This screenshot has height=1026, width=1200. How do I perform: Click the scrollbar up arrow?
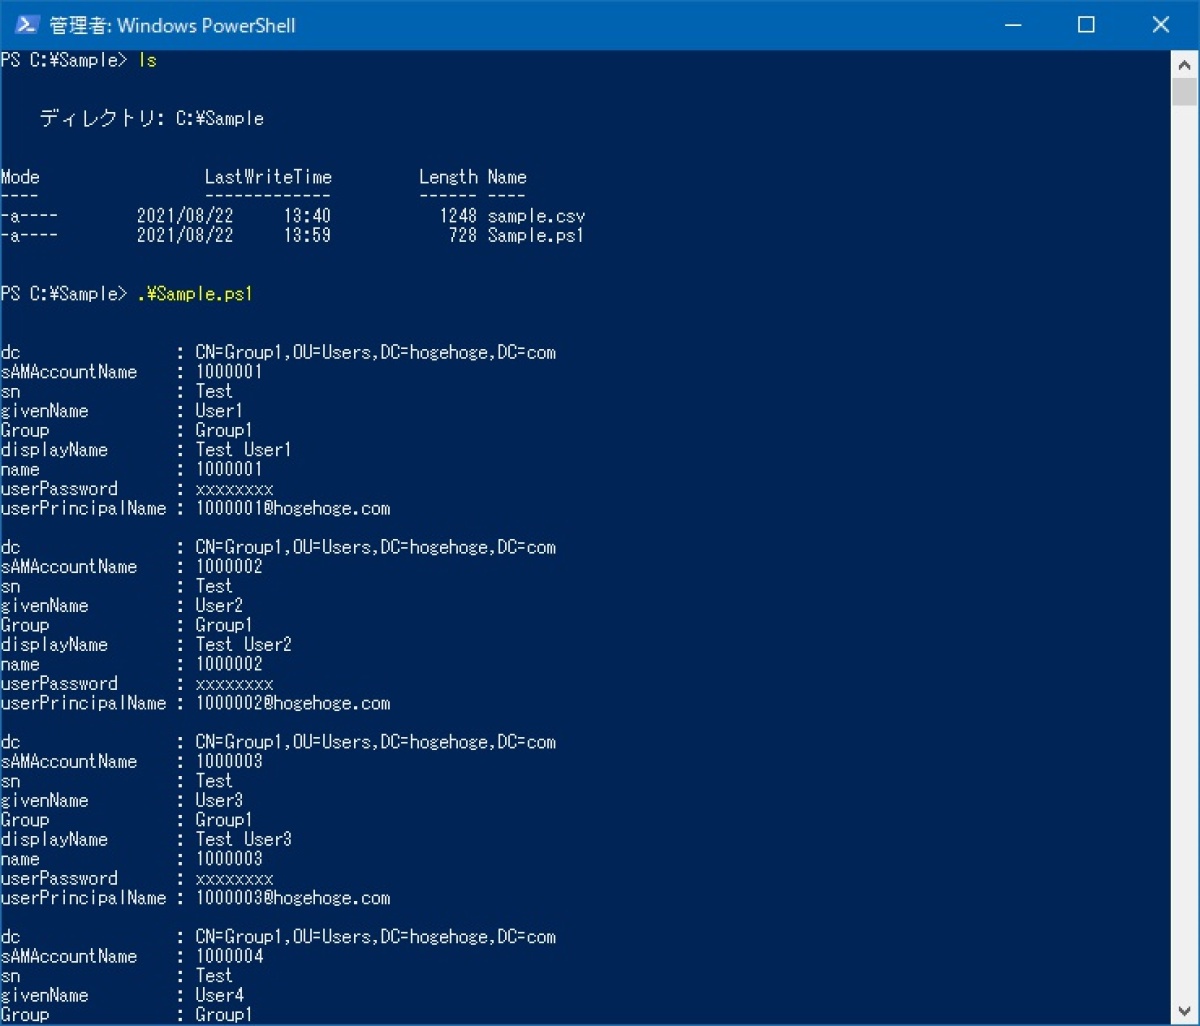point(1185,63)
